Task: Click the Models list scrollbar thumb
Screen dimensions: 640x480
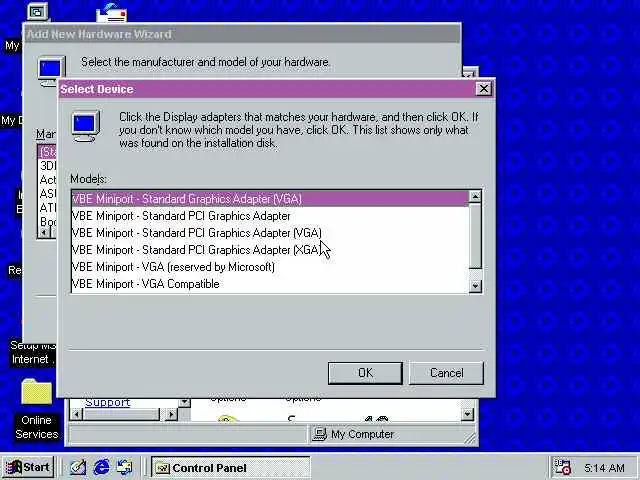Action: (x=475, y=236)
